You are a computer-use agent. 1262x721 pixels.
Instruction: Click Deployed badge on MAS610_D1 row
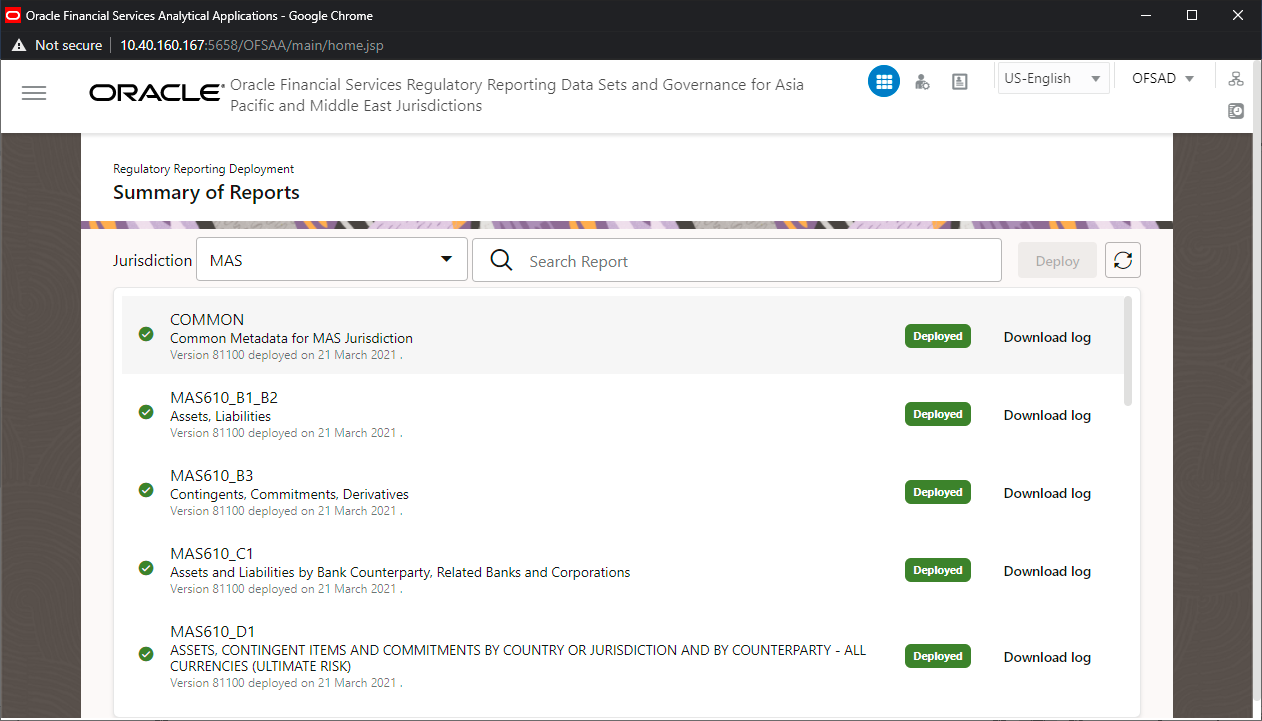[938, 656]
